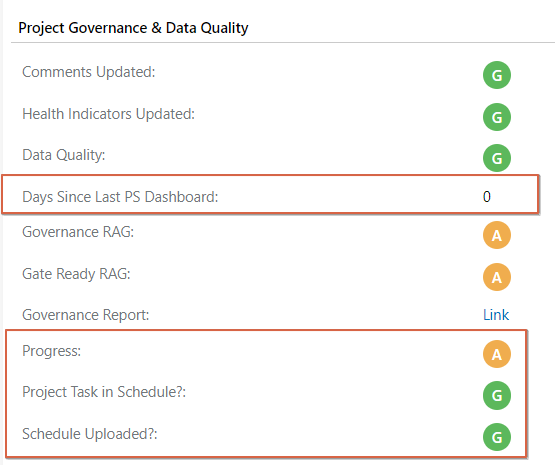Click the Data Quality label text
The width and height of the screenshot is (555, 465).
[x=64, y=155]
